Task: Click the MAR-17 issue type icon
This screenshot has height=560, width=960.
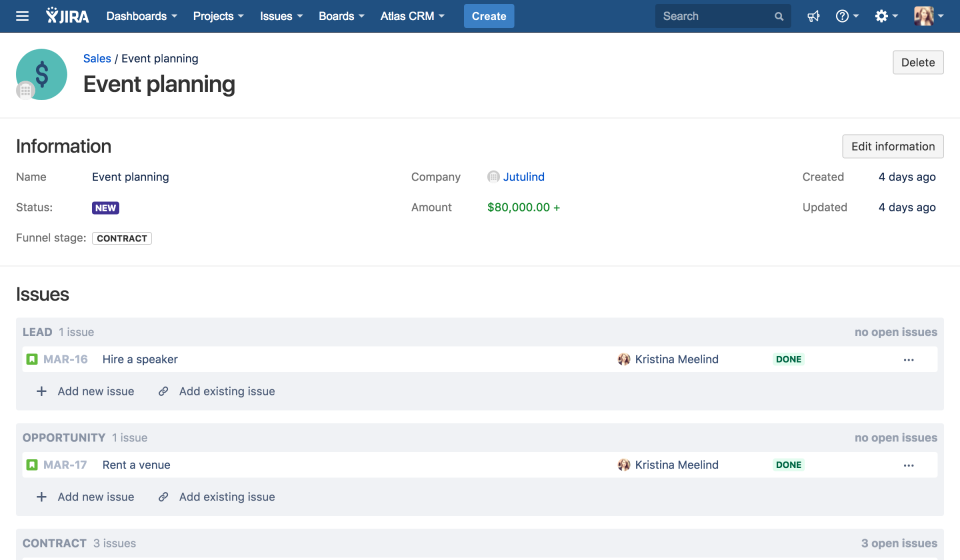Action: point(32,465)
